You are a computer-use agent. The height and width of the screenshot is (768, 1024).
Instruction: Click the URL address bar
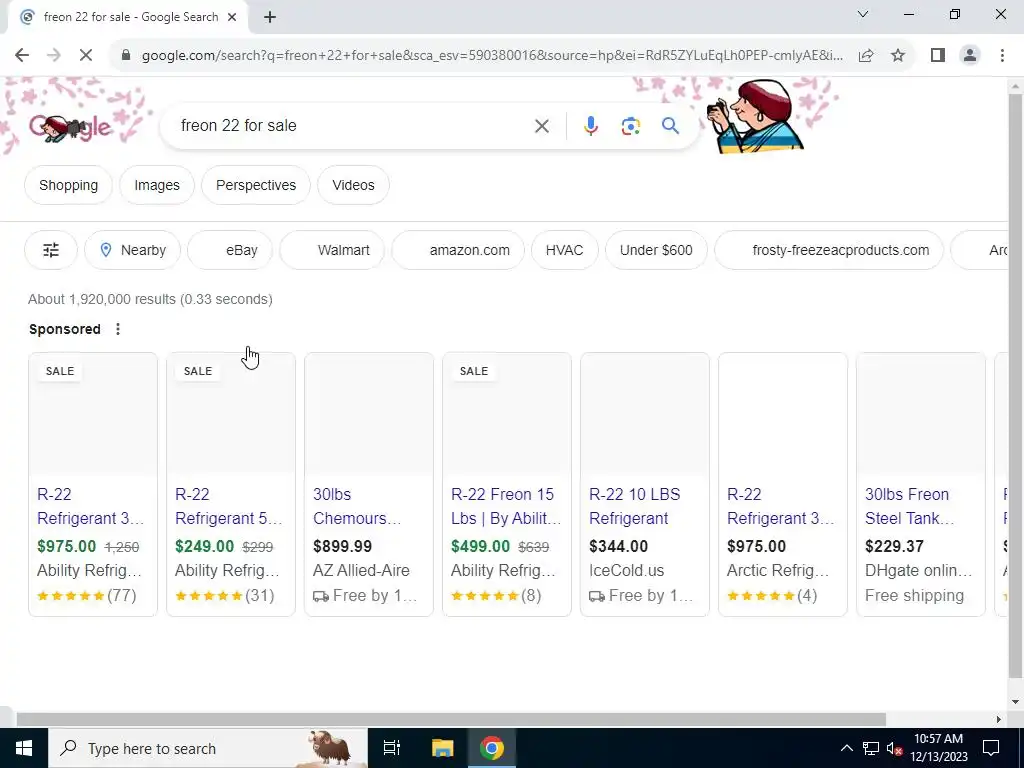492,56
